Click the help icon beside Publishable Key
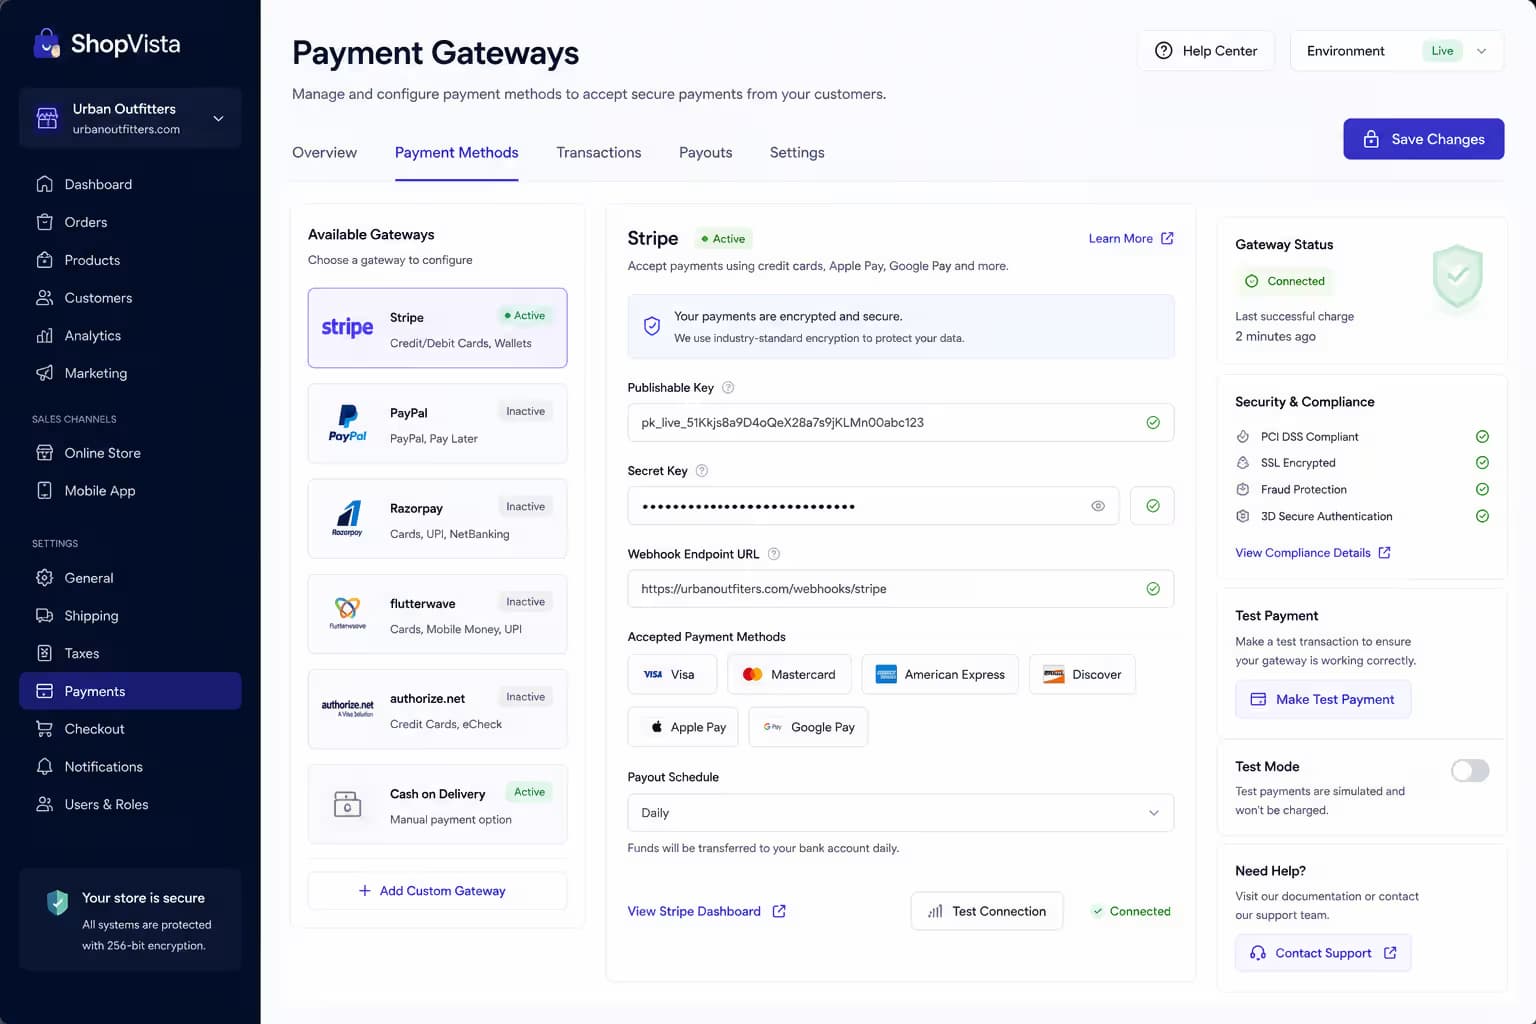Viewport: 1536px width, 1024px height. (728, 387)
